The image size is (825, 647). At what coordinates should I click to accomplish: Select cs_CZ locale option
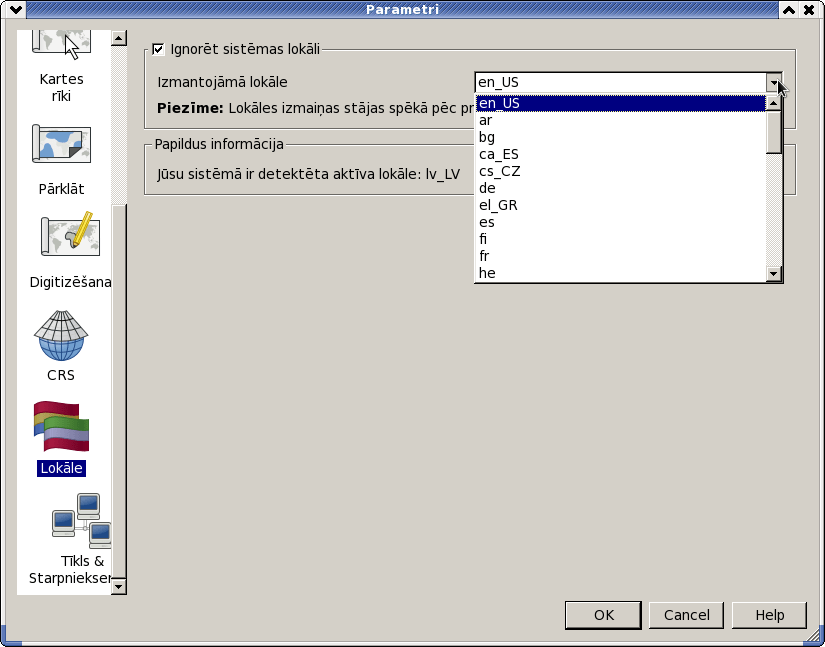coord(621,171)
